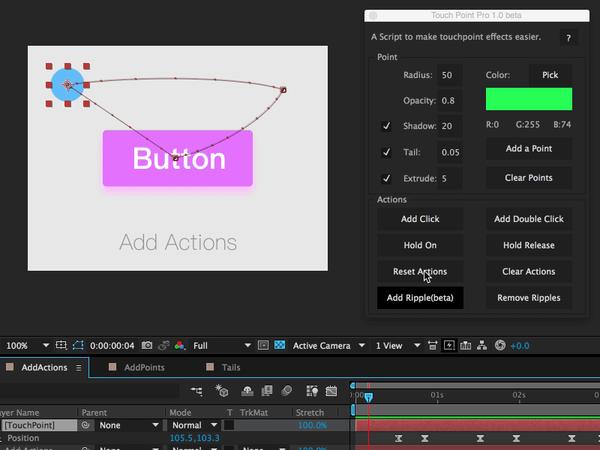600x450 pixels.
Task: Enable the Frame Blending icon in the timeline
Action: (x=267, y=391)
